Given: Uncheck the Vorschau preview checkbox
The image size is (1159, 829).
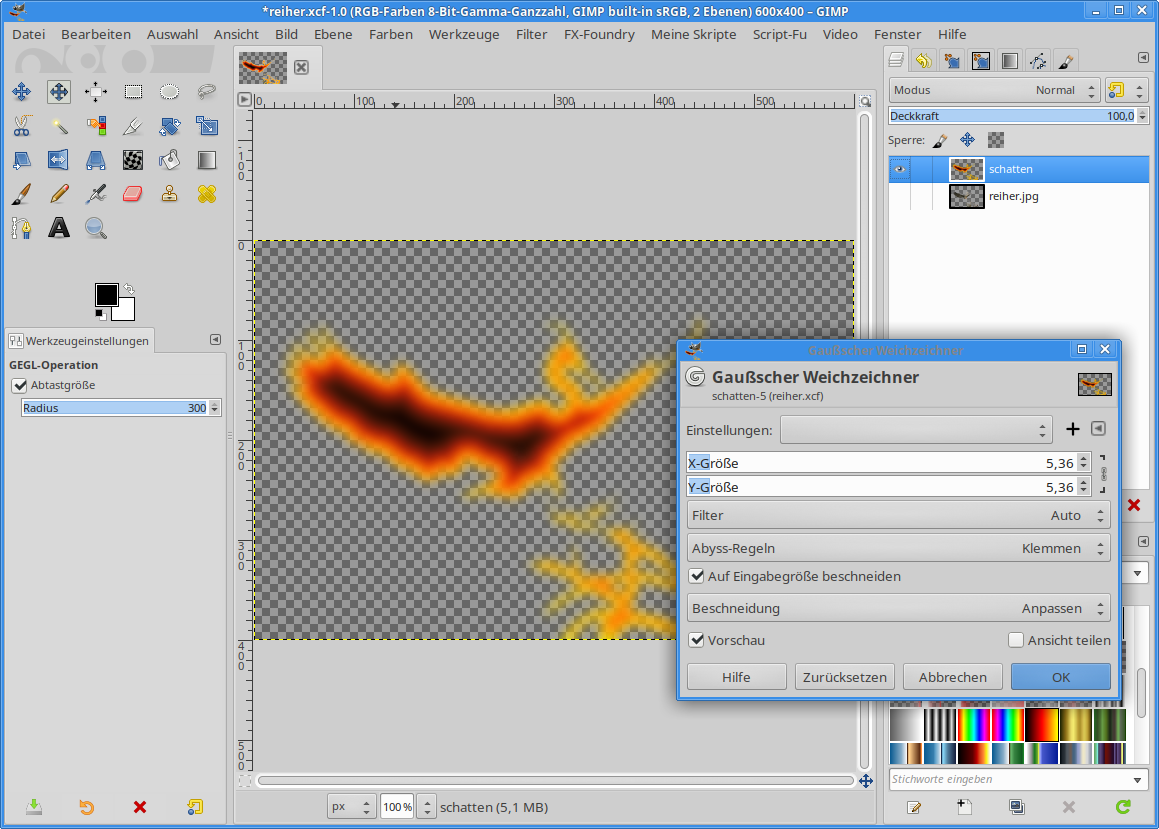Looking at the screenshot, I should pyautogui.click(x=697, y=640).
